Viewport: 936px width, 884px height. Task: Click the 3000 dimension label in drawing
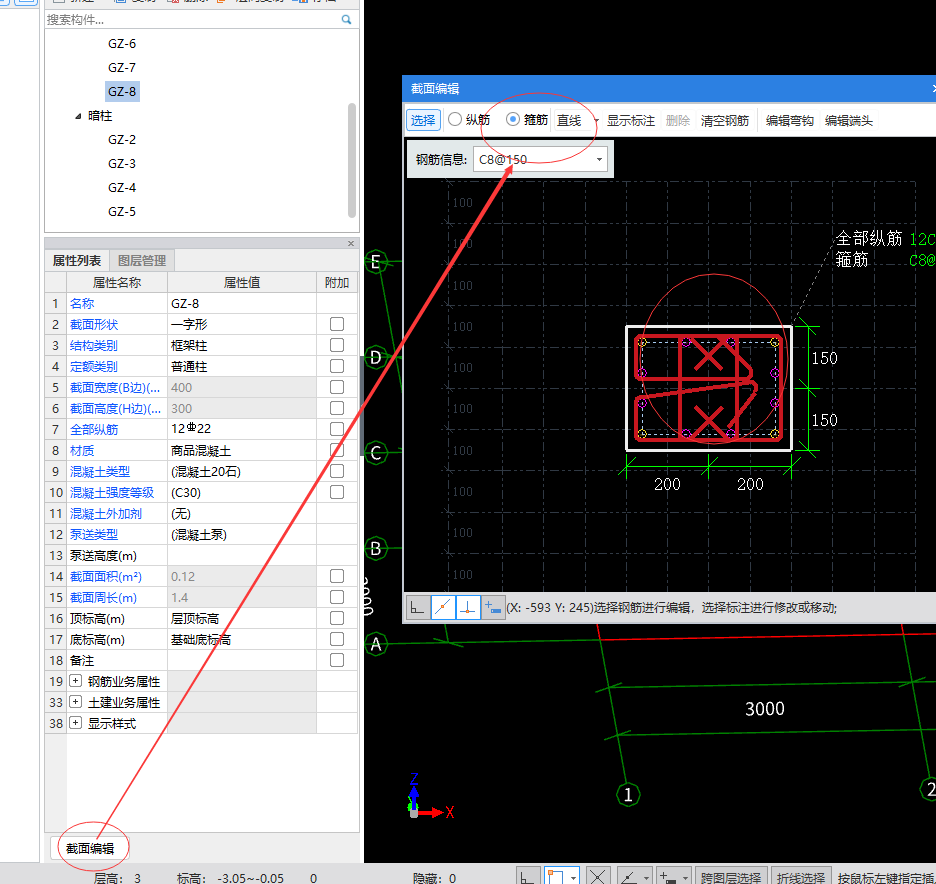pos(764,709)
